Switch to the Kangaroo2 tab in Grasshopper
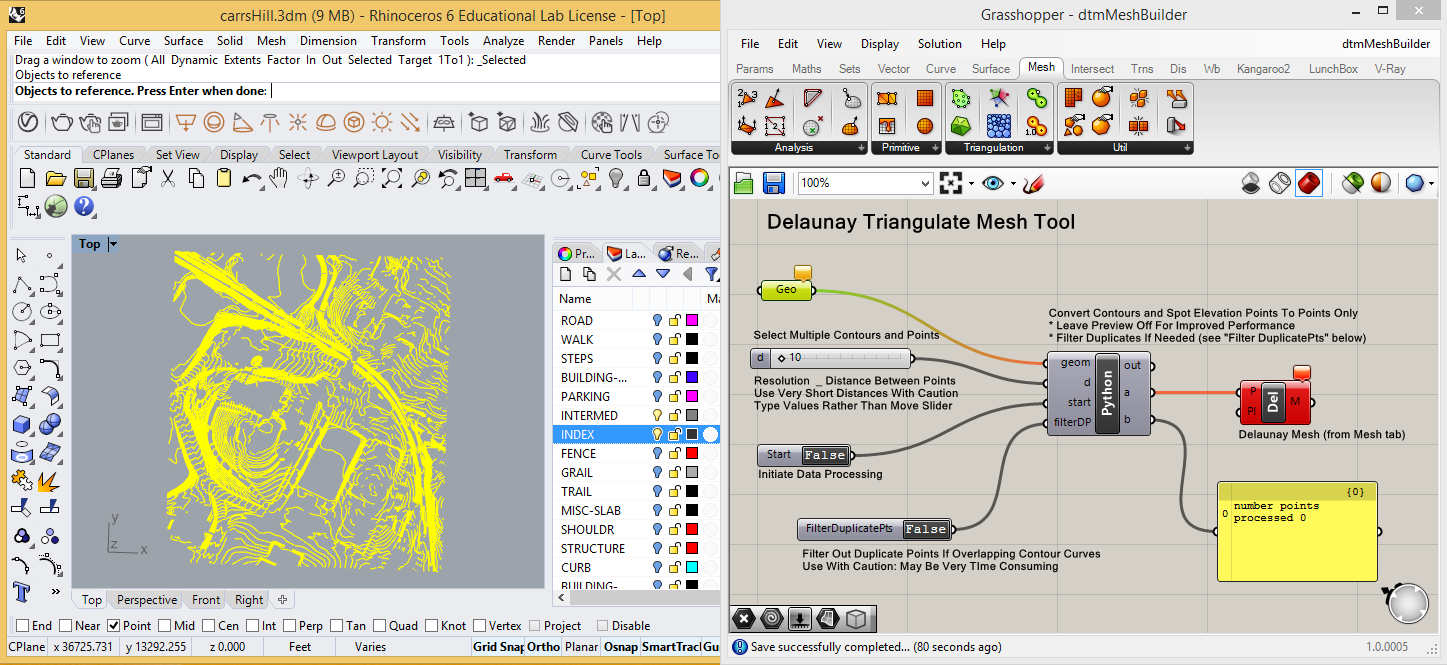The width and height of the screenshot is (1447, 665). coord(1263,69)
